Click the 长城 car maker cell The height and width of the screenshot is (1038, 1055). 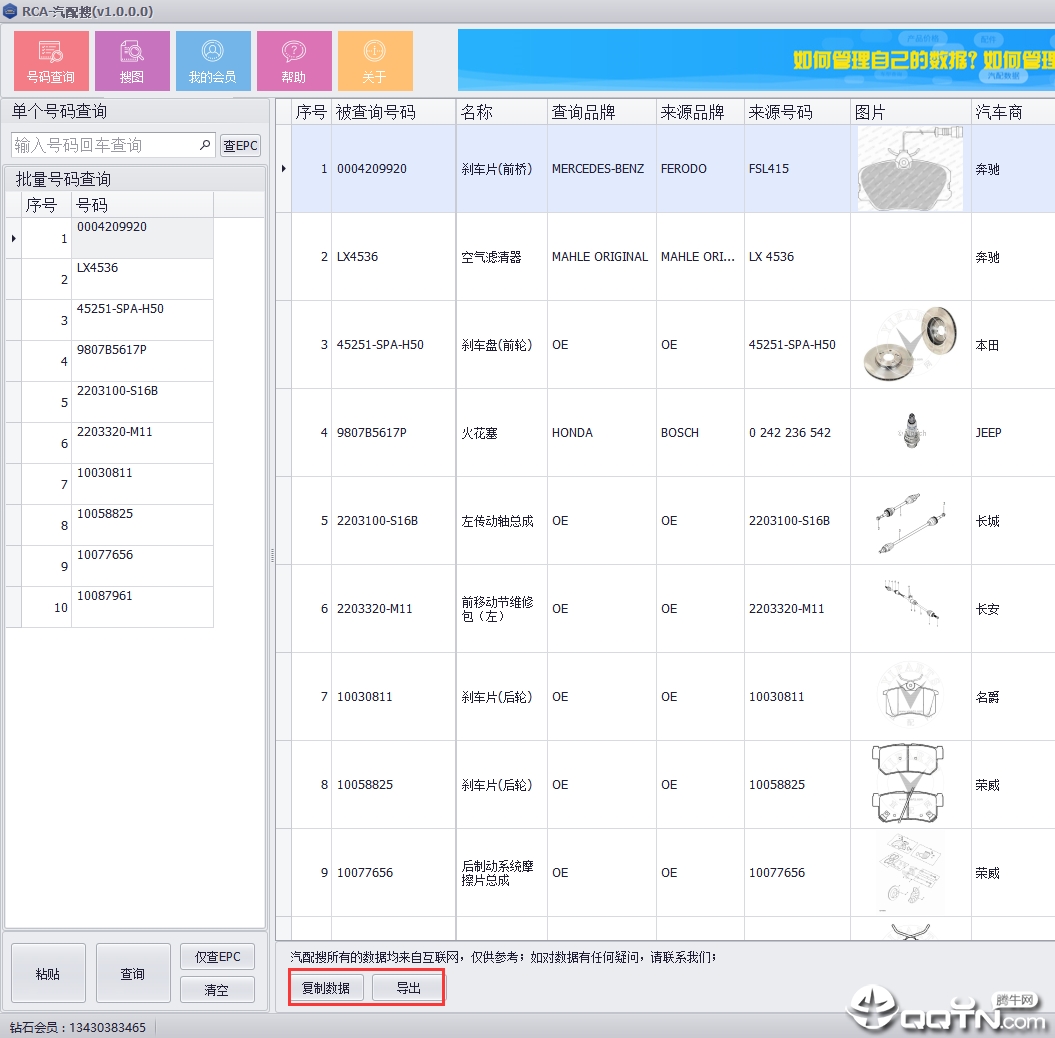pyautogui.click(x=1013, y=521)
